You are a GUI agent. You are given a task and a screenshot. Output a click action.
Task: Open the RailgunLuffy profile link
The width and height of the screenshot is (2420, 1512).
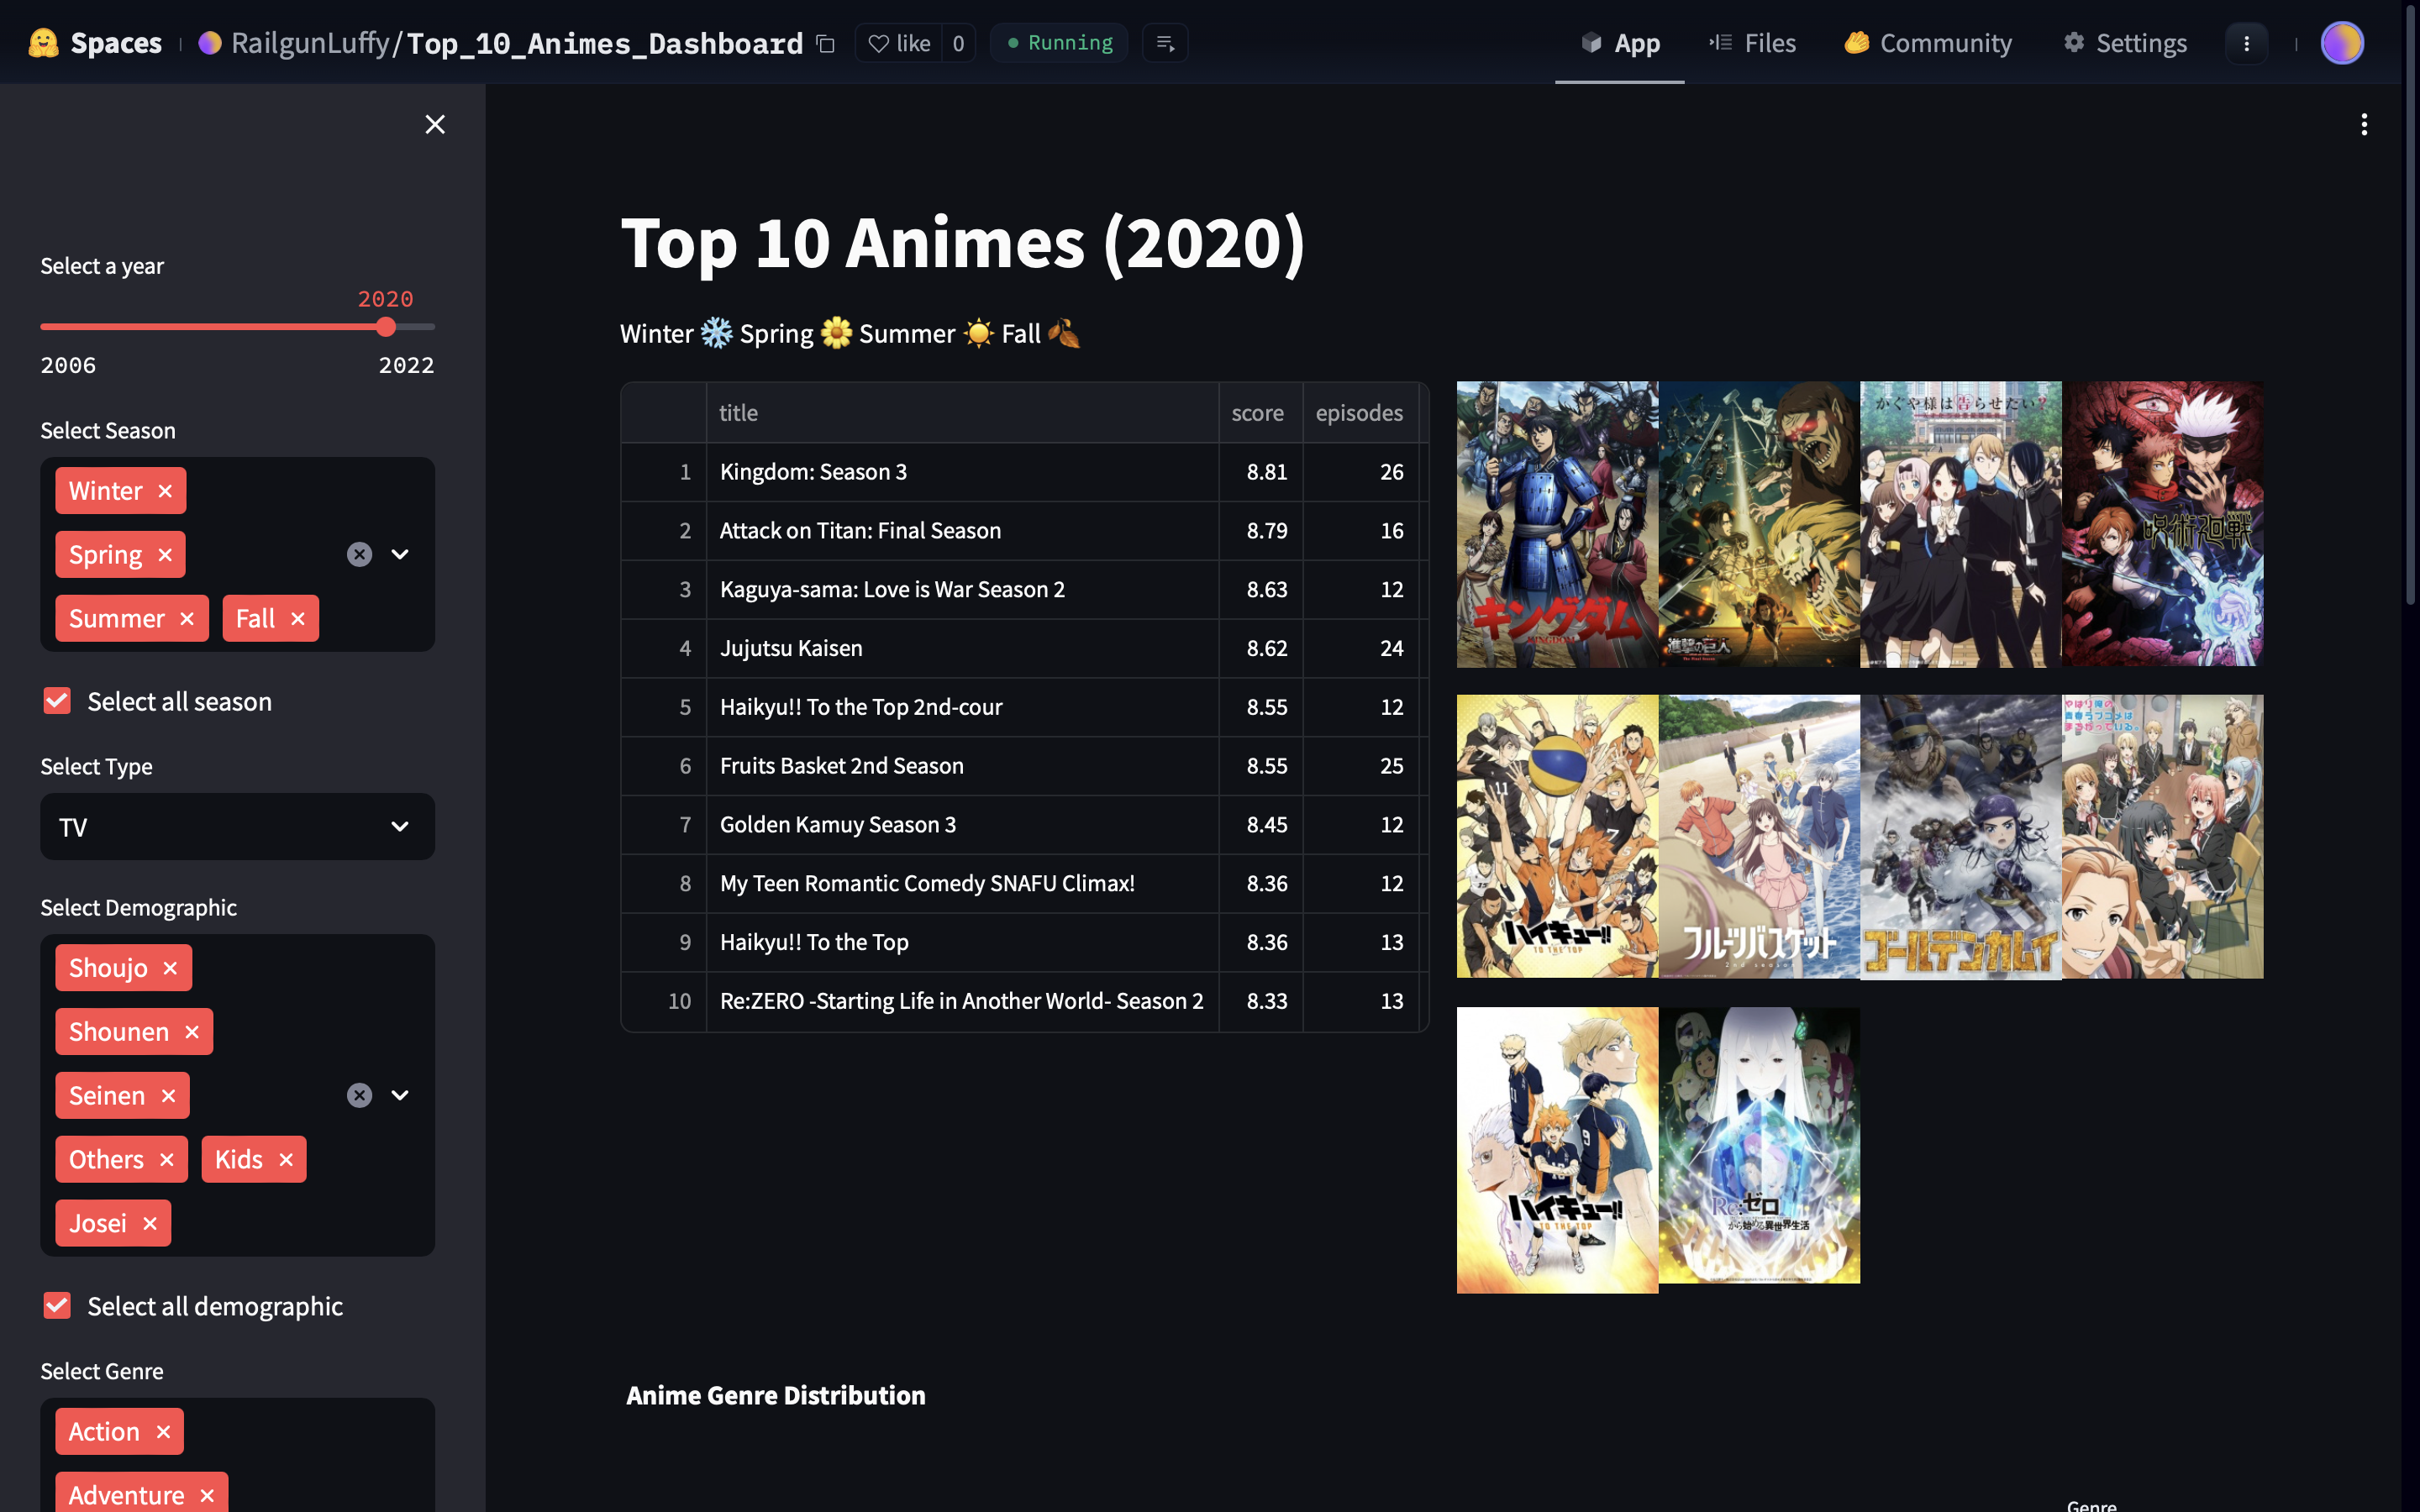coord(309,43)
